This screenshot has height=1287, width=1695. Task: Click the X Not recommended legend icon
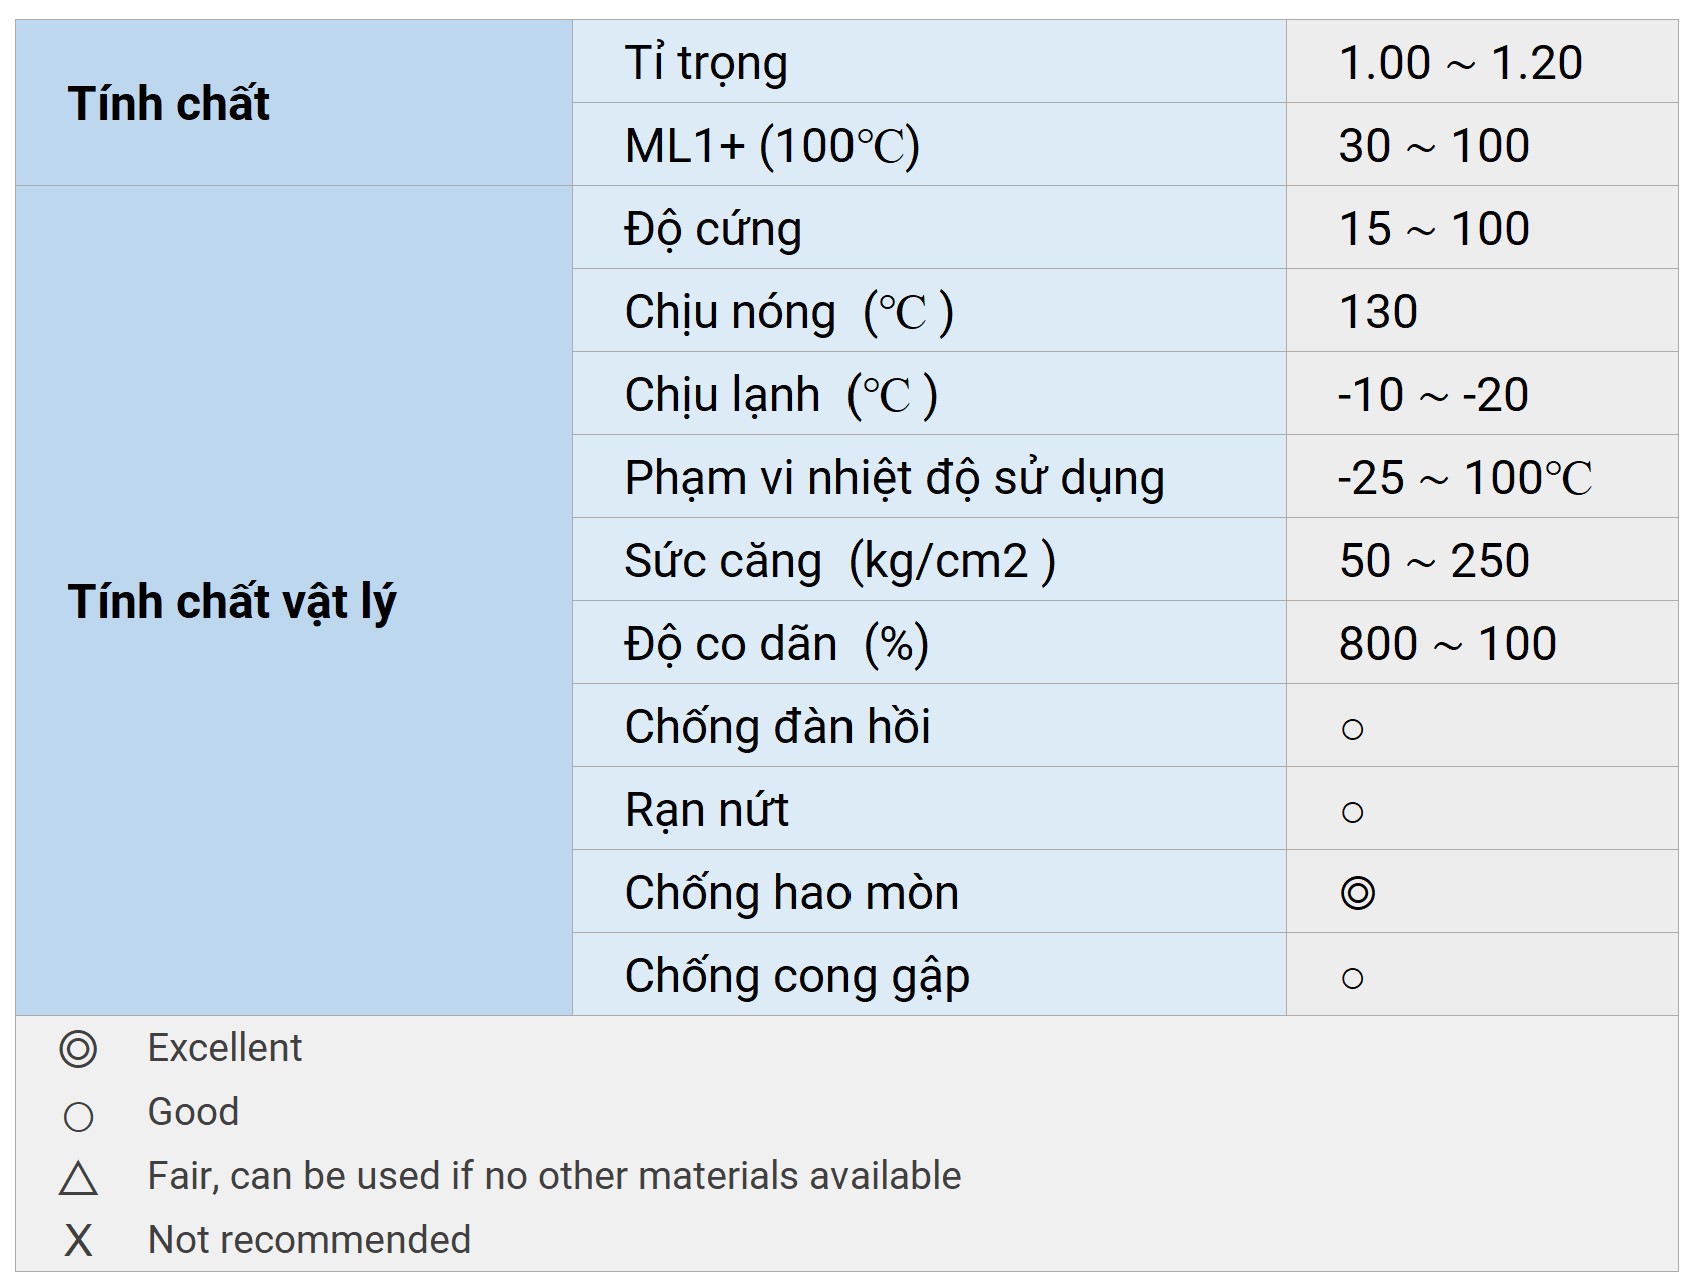(x=78, y=1241)
